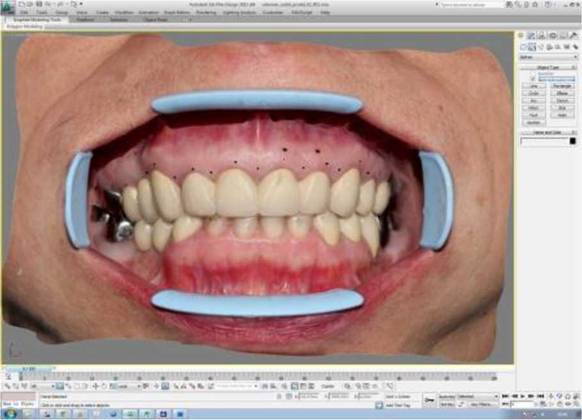582x420 pixels.
Task: Open the Hierarchy command panel tab
Action: click(x=542, y=36)
